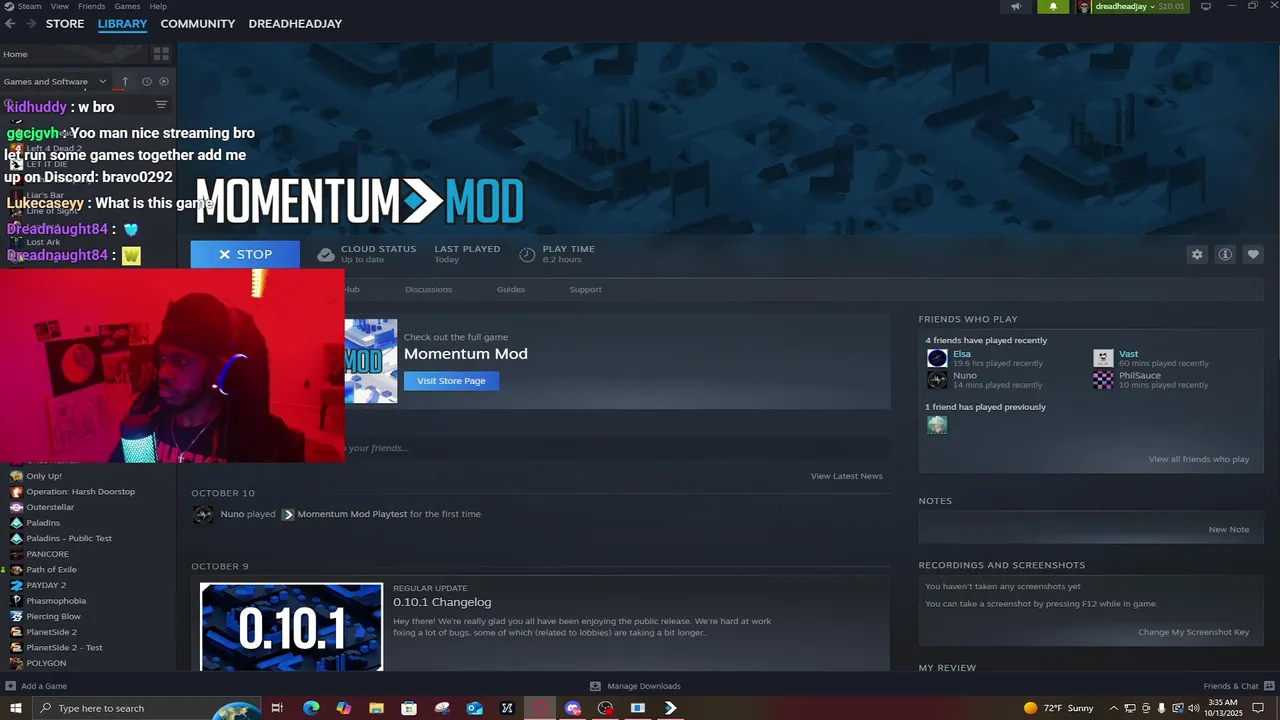Switch to the STORE tab
Screen dimensions: 1280x720
click(65, 24)
